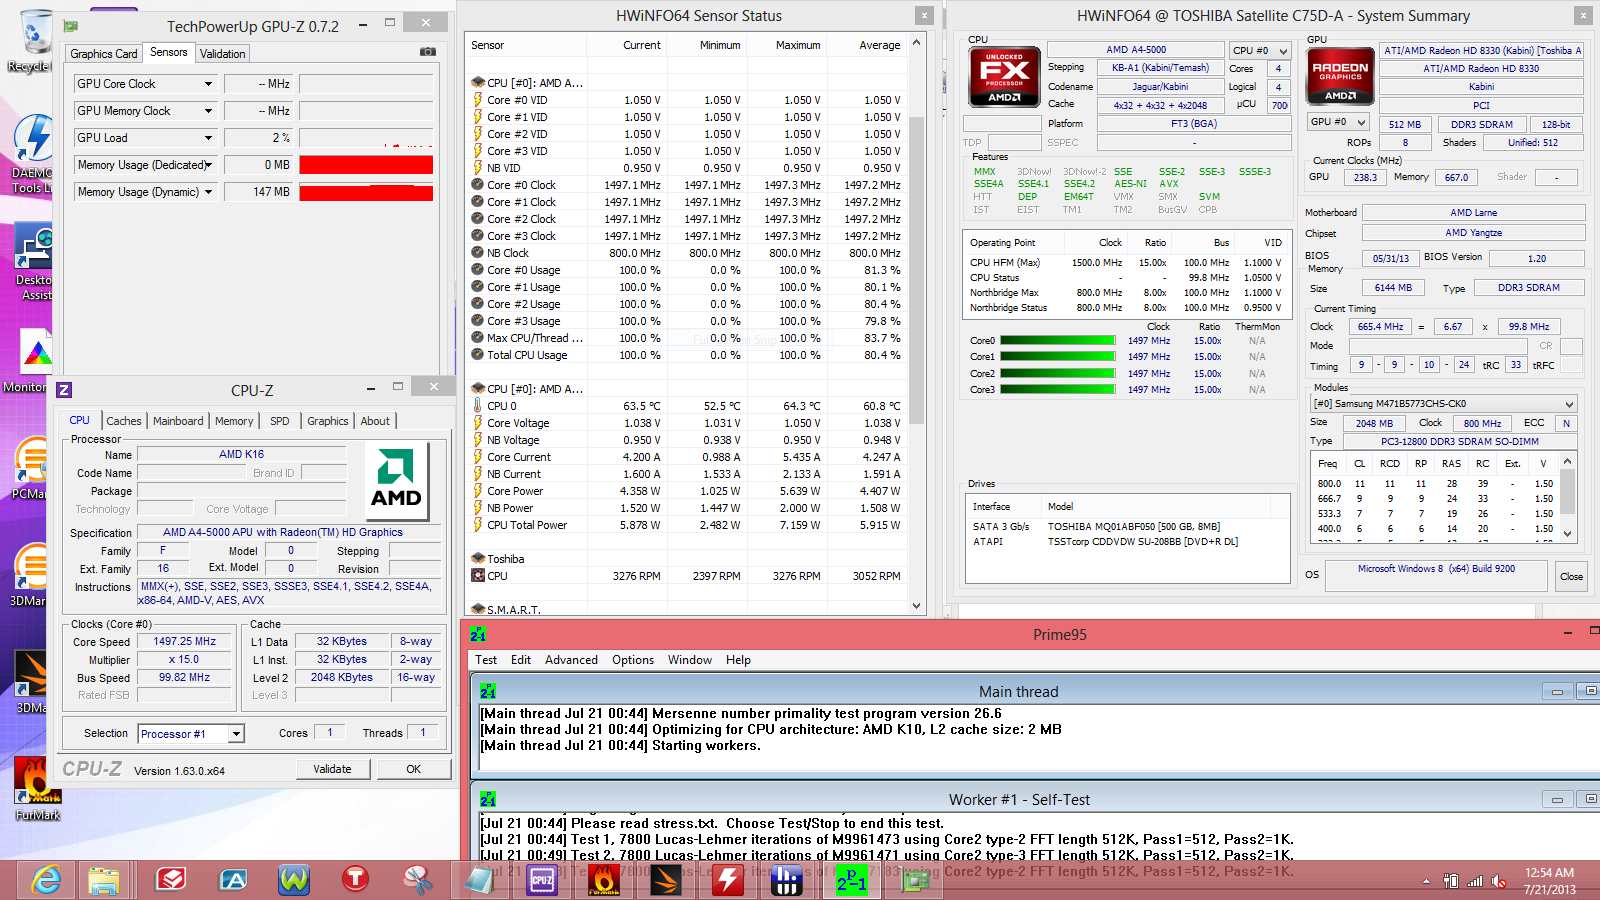
Task: Open Memory Usage (Dynamic) dropdown
Action: [209, 192]
